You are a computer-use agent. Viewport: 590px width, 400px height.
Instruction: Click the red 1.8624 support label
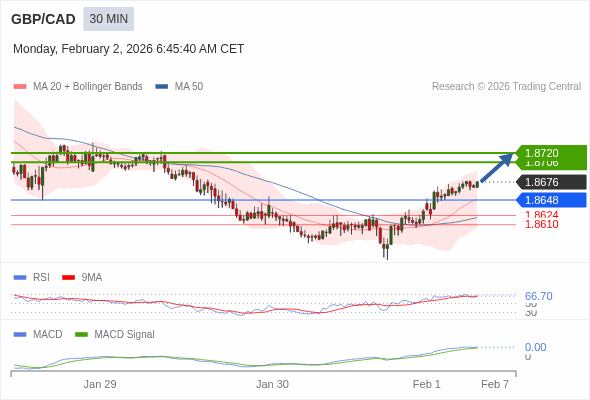[x=542, y=215]
